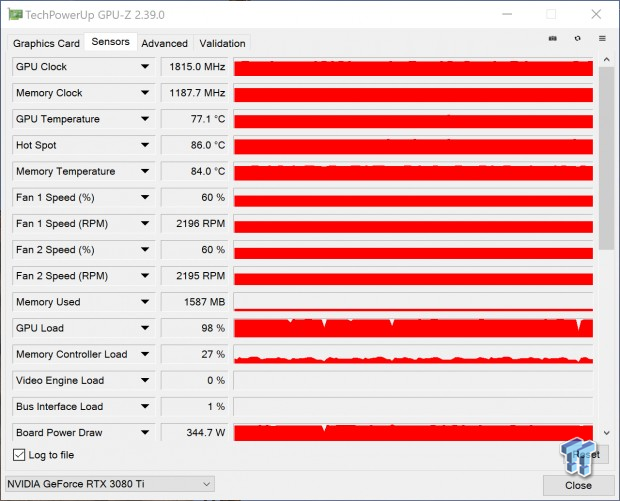Click the 1187.7 MHz Memory Clock value
This screenshot has width=620, height=501.
click(194, 93)
